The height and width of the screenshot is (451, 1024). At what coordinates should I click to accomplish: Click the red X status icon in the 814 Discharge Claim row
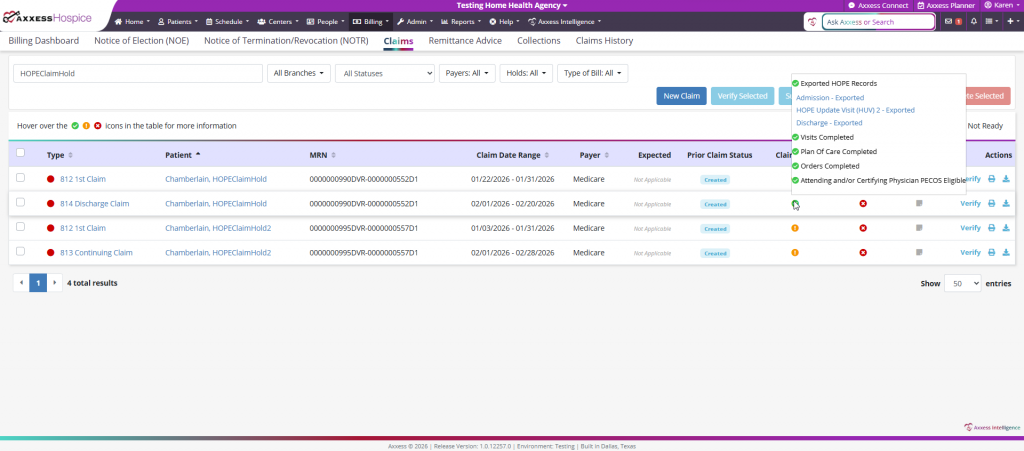pyautogui.click(x=863, y=203)
